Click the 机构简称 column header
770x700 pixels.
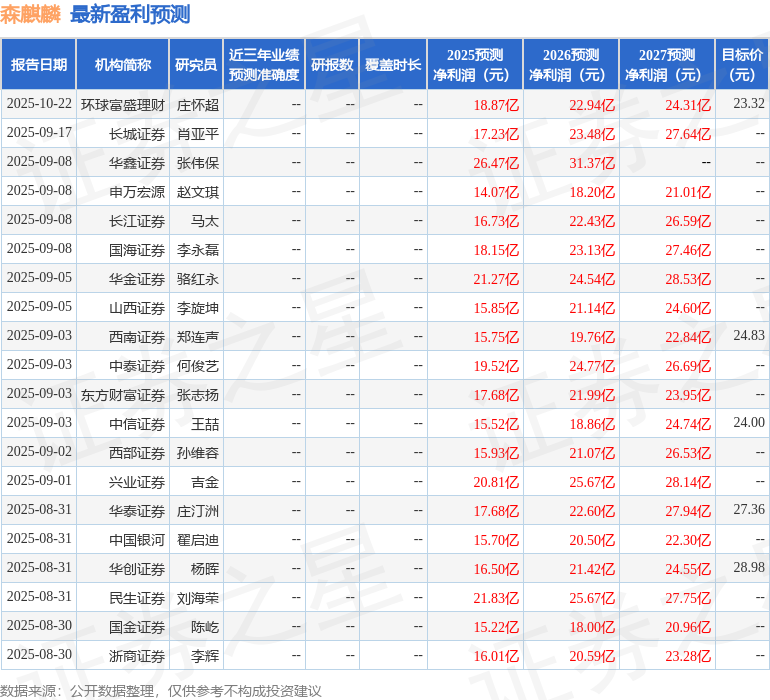tap(123, 65)
